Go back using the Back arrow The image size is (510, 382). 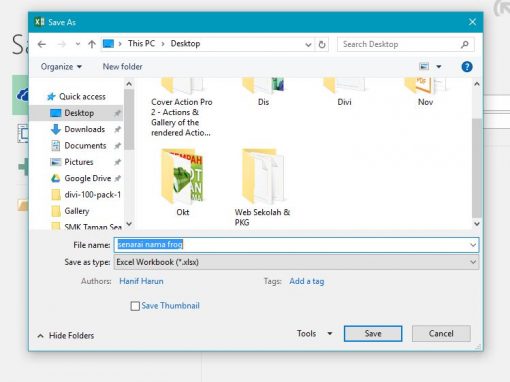(42, 44)
